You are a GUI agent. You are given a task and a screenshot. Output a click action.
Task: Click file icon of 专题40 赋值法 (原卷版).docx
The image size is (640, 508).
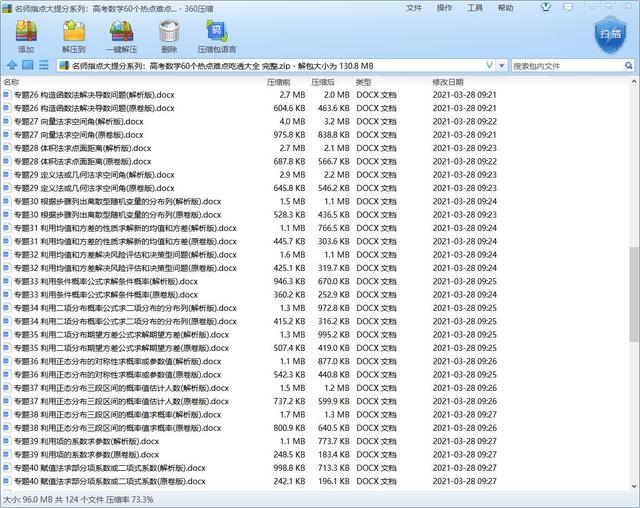coord(7,481)
